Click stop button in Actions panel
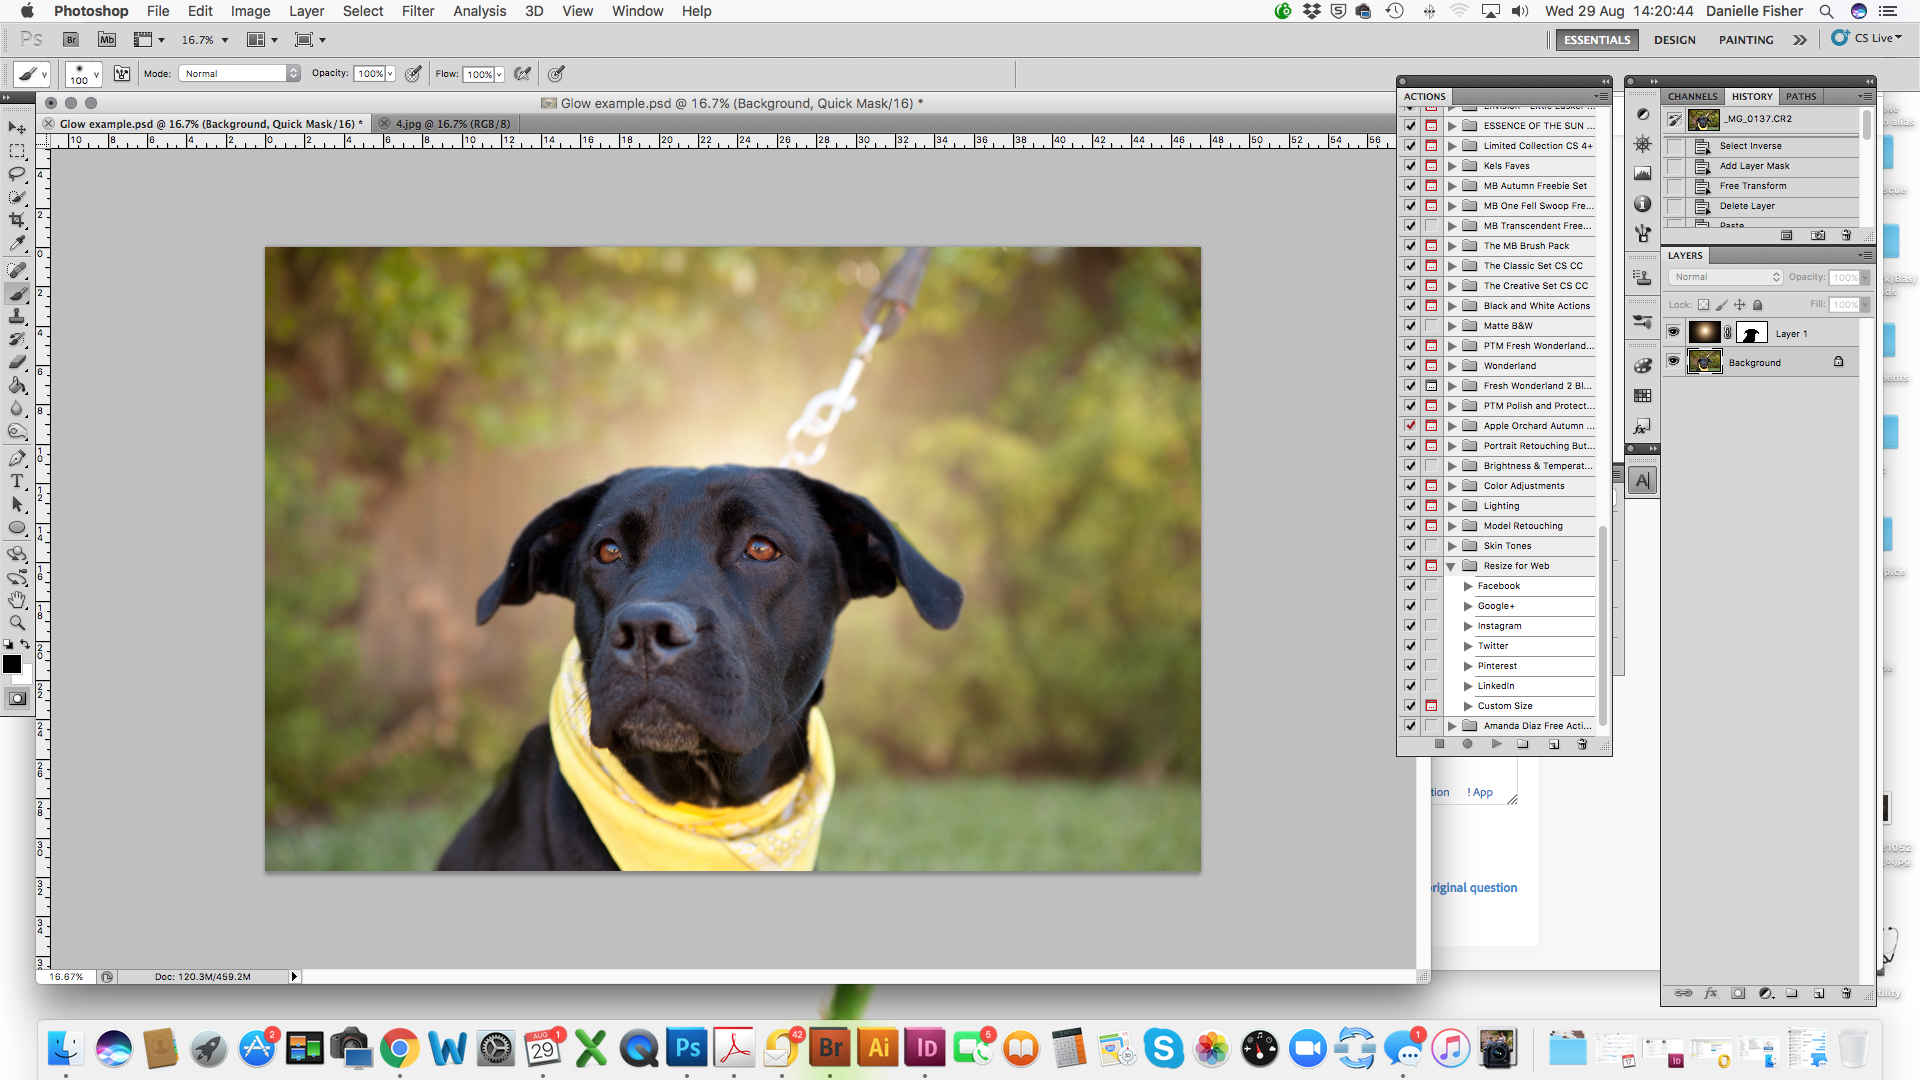 (1439, 744)
